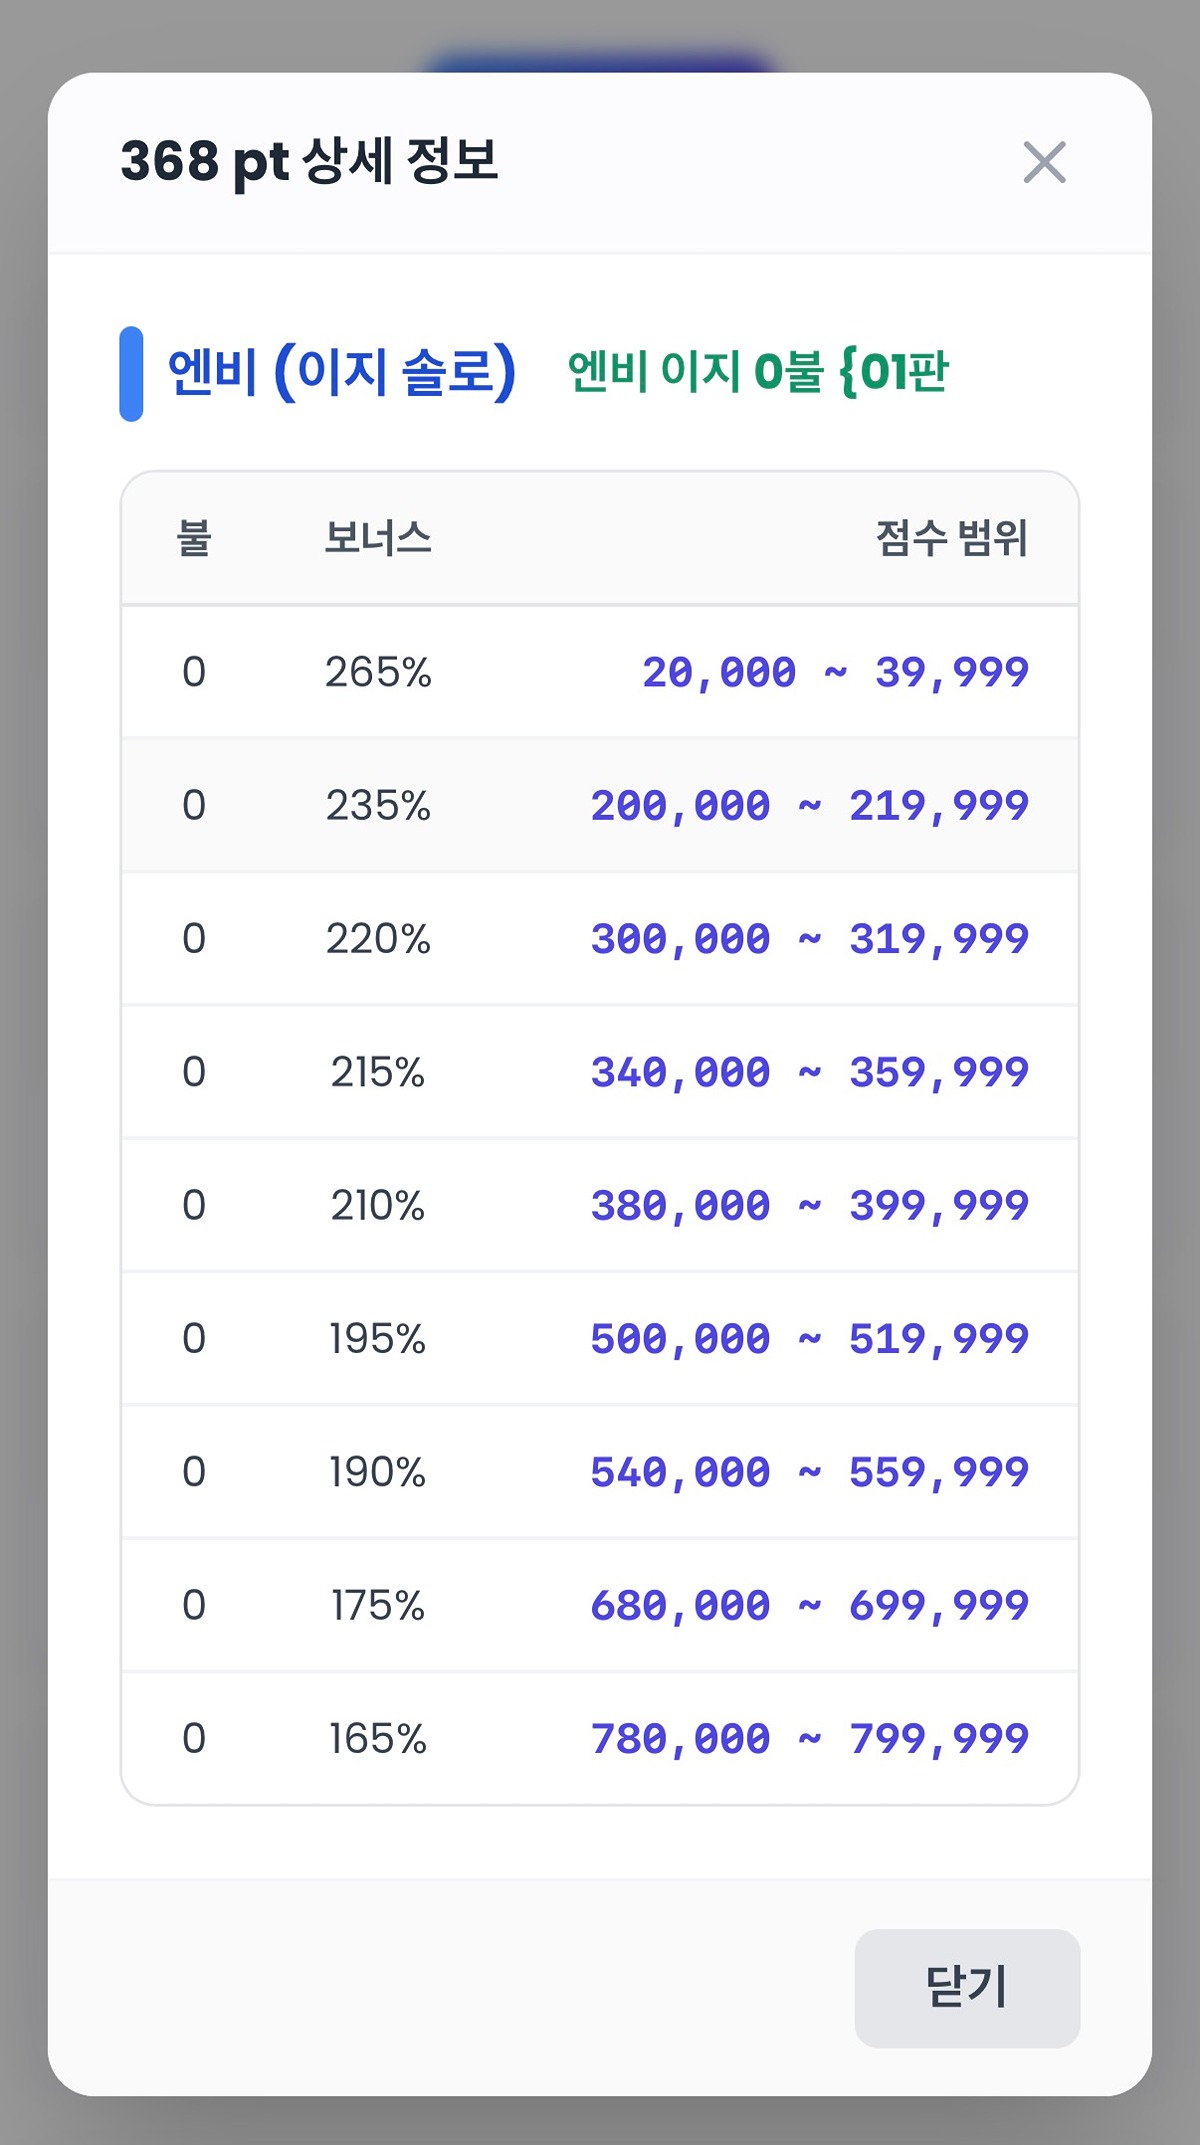Click the green 엔비 이지 0불 label
This screenshot has width=1200, height=2145.
pos(757,372)
